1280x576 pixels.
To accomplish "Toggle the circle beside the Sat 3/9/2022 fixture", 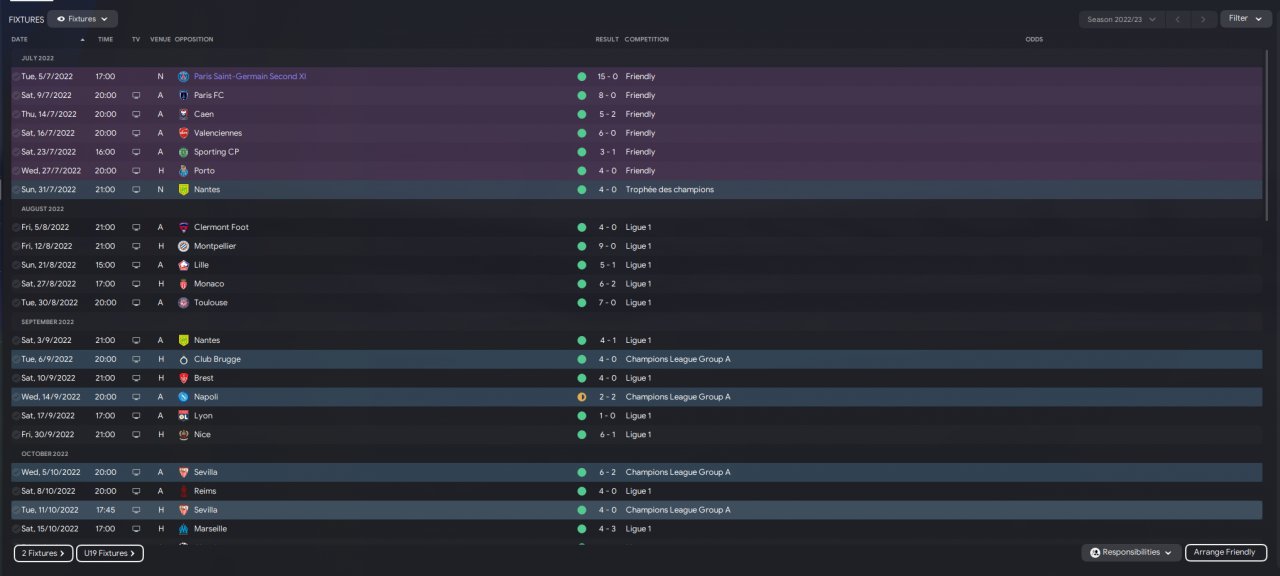I will coord(16,341).
